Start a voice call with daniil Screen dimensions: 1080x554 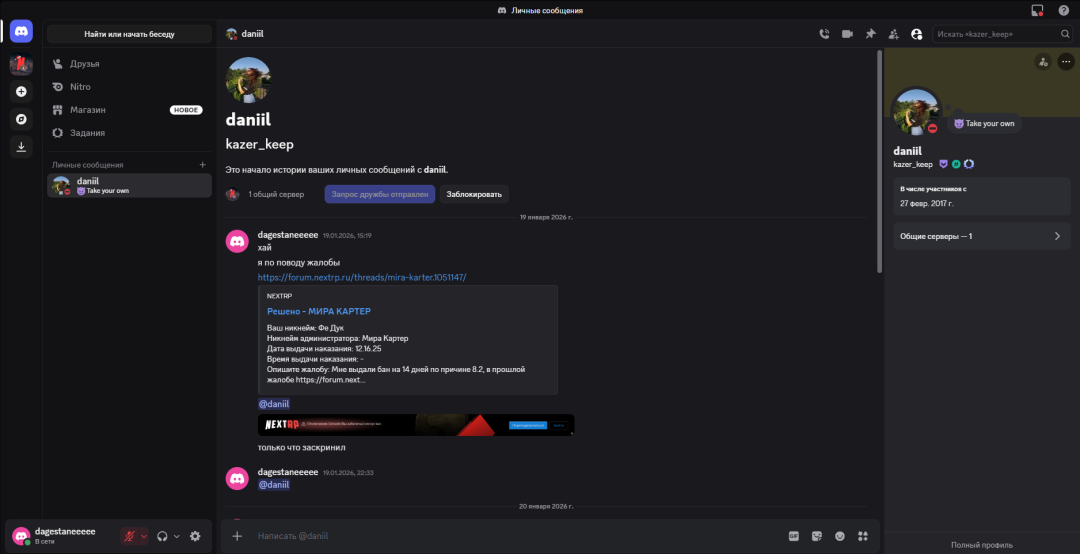(824, 34)
